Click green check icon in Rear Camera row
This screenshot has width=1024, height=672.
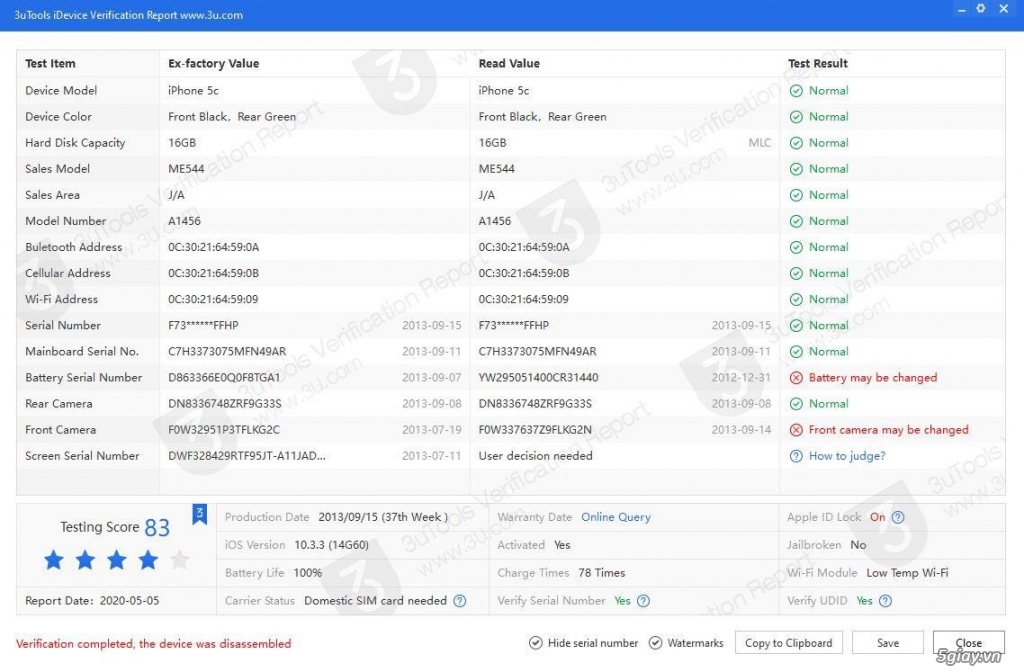tap(796, 404)
